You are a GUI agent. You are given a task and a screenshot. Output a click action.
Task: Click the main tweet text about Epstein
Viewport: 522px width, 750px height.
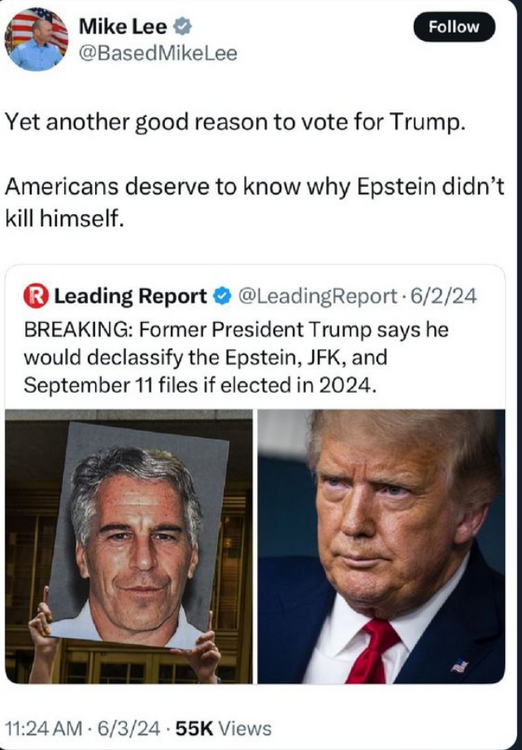254,202
